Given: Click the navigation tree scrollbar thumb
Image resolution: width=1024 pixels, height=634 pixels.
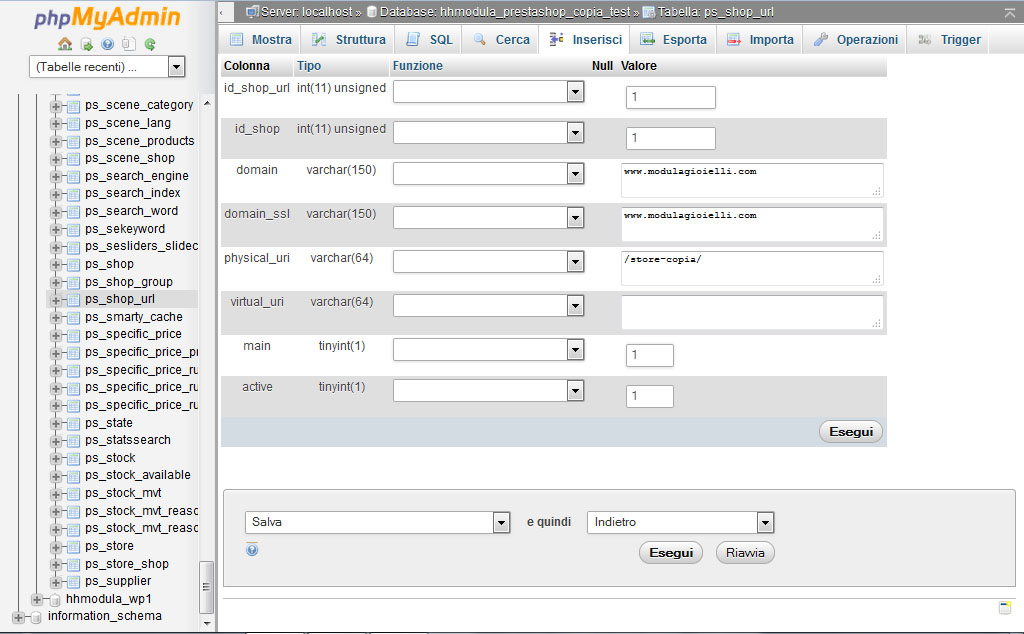Looking at the screenshot, I should (206, 587).
